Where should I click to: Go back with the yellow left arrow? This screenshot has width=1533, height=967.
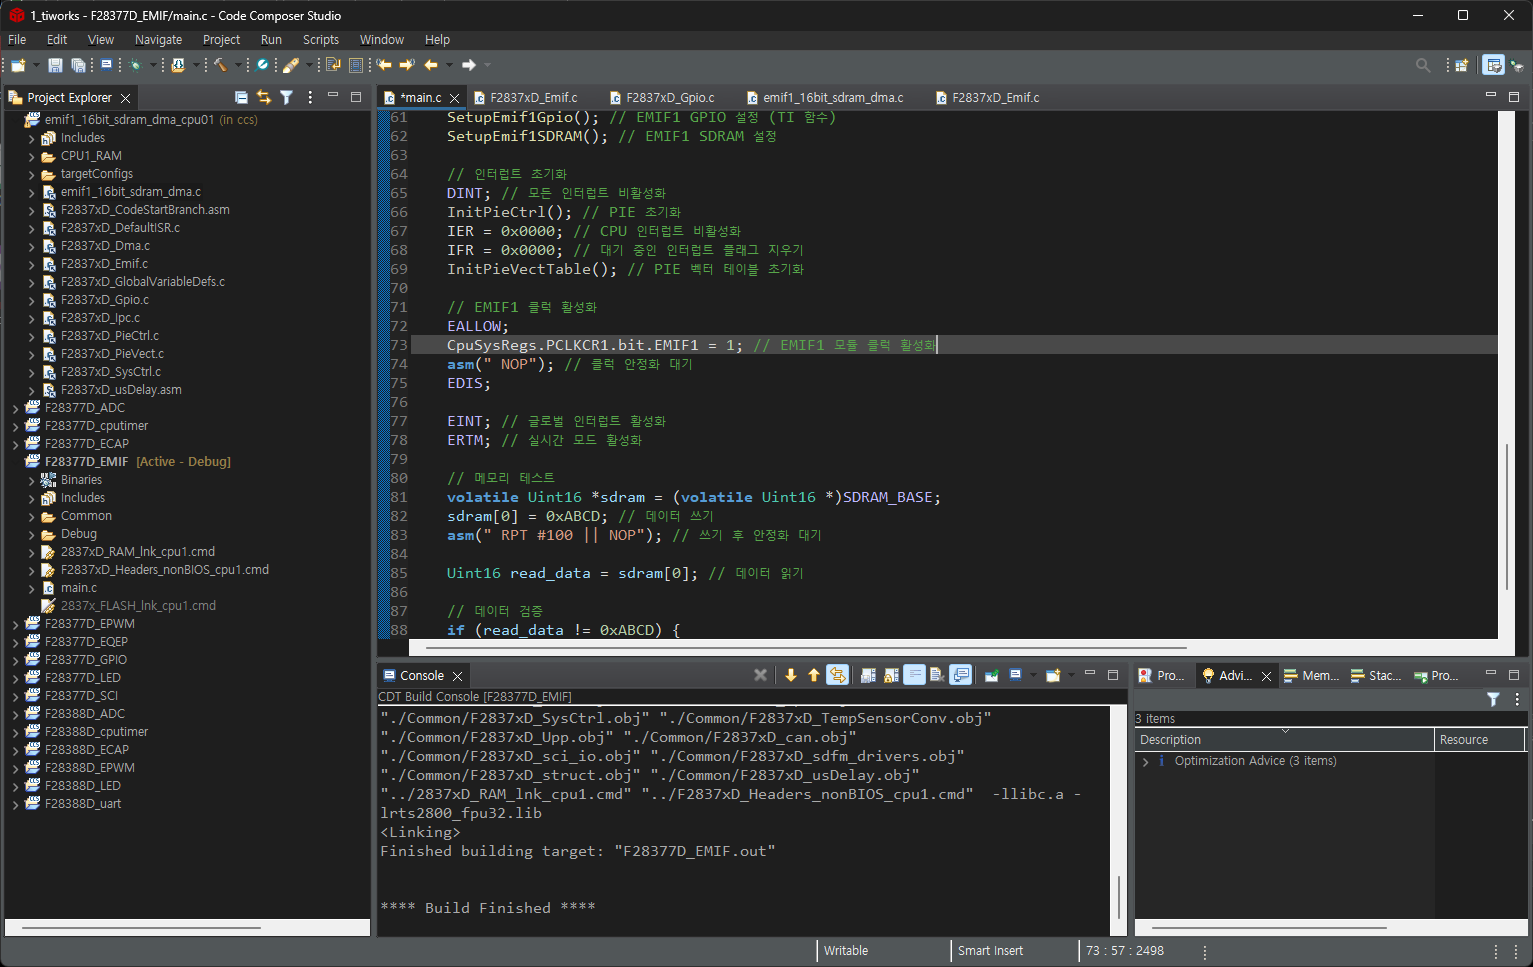click(431, 65)
